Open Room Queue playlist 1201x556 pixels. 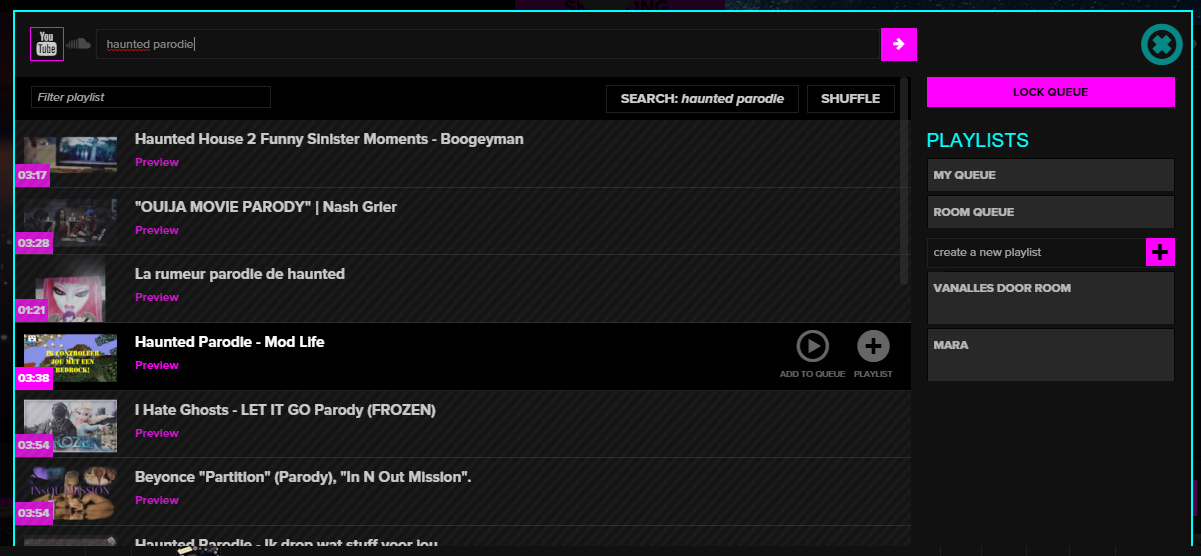1050,212
